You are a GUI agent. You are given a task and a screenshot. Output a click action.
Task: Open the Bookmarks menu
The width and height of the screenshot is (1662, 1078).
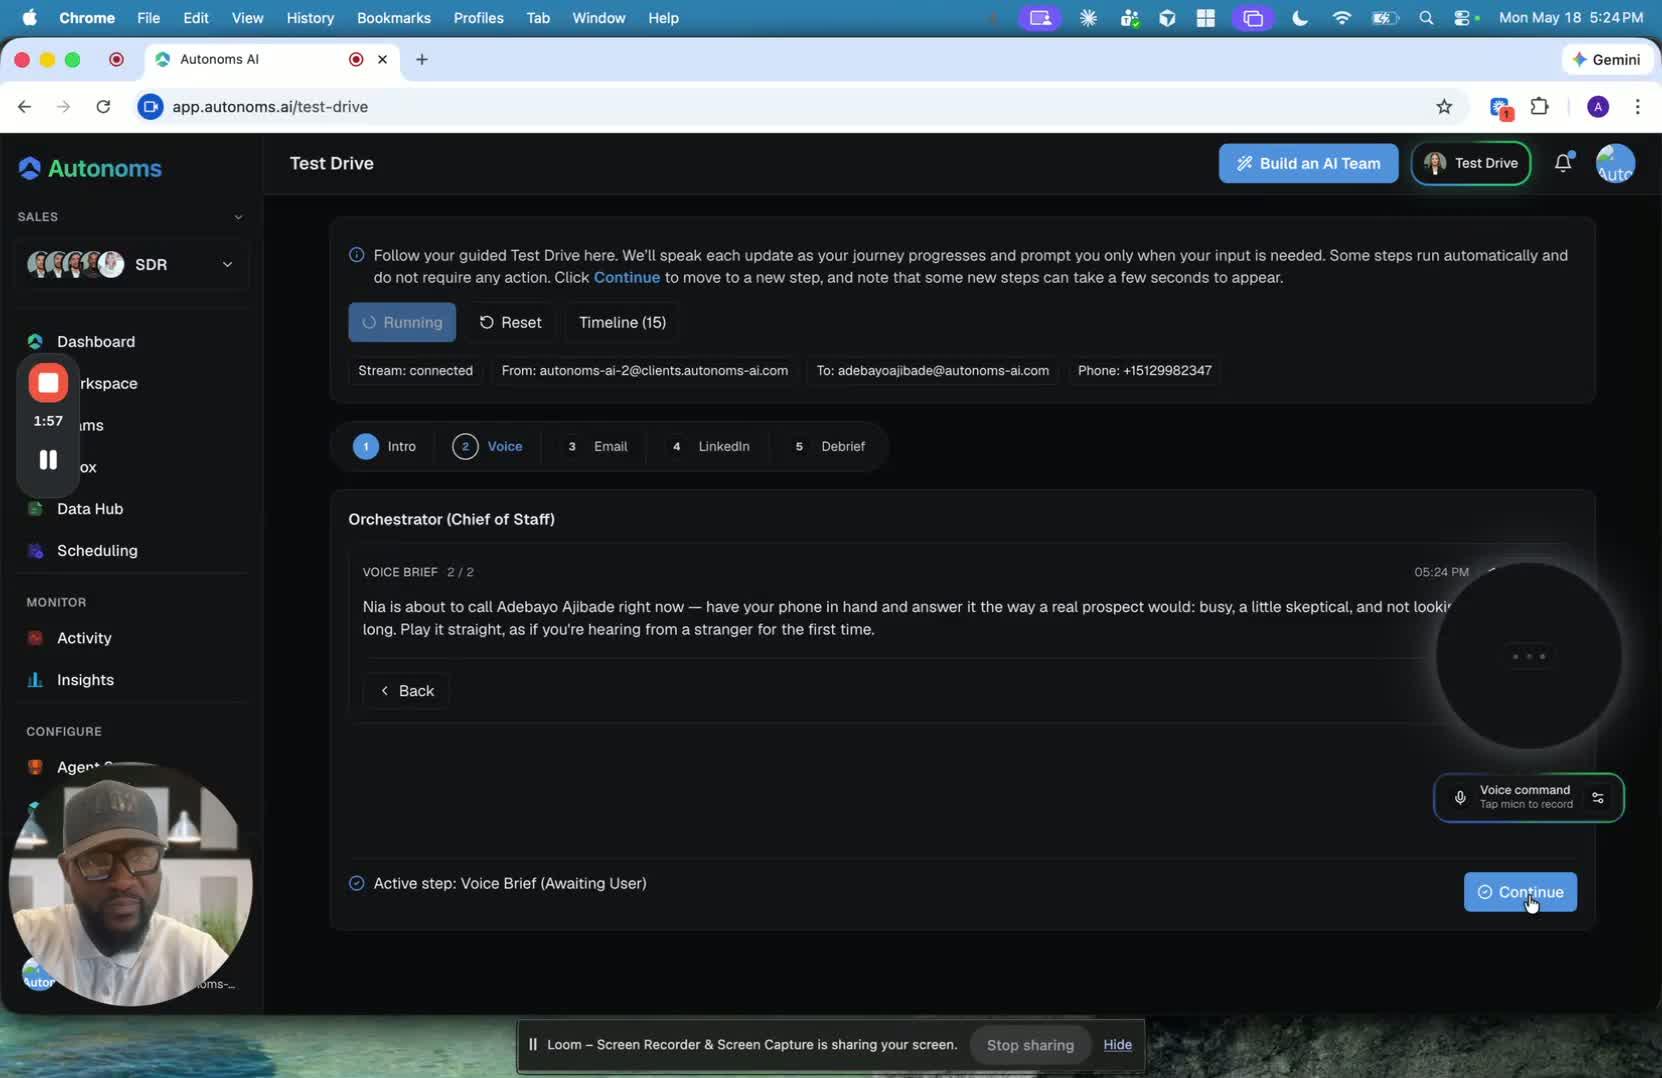(x=394, y=18)
